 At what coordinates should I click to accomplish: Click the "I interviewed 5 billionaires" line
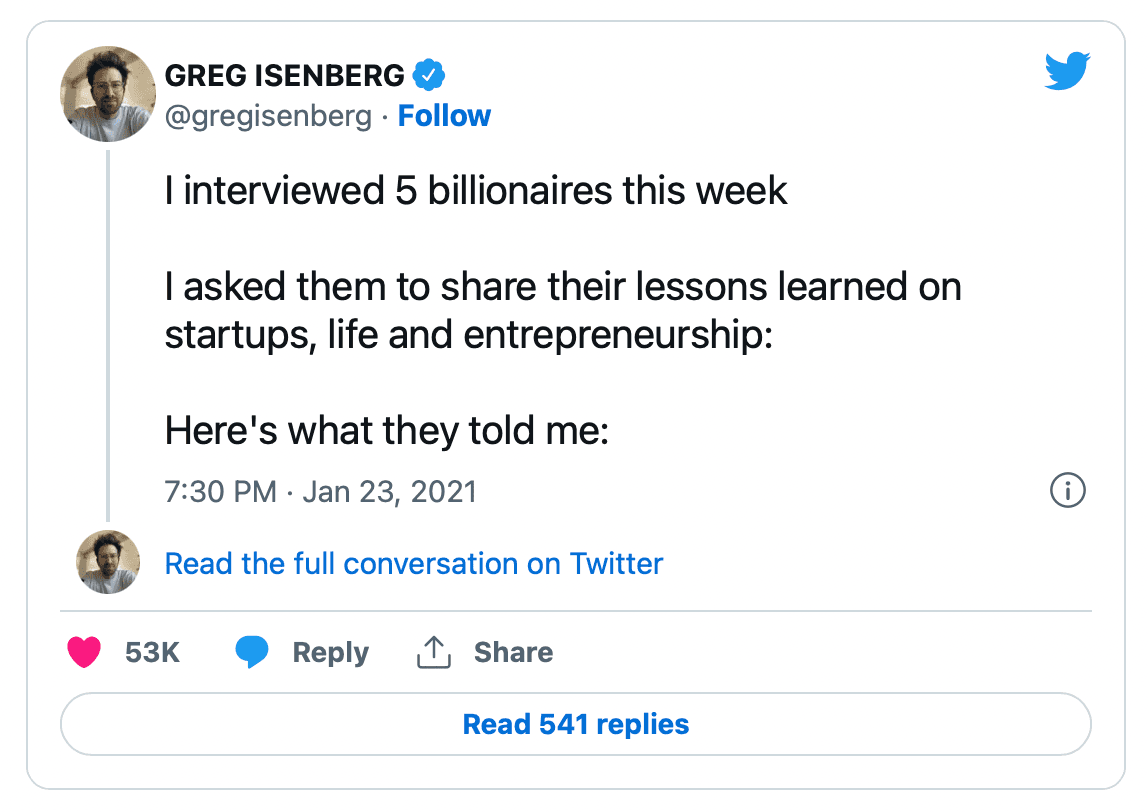476,190
